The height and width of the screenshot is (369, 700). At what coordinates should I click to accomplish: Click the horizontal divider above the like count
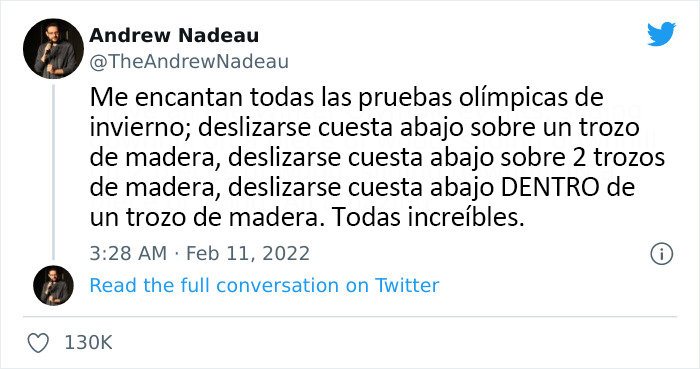pyautogui.click(x=350, y=317)
